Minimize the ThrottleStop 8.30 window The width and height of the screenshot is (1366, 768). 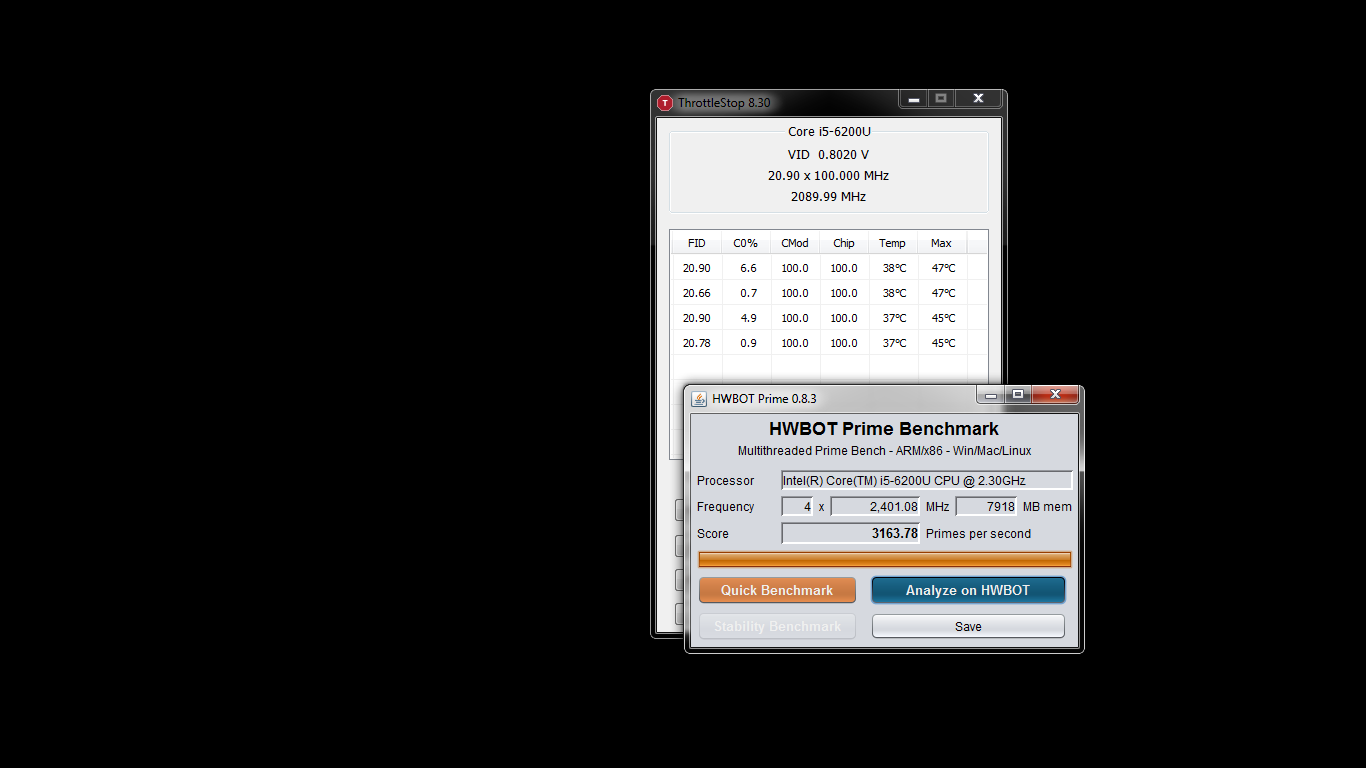point(914,98)
